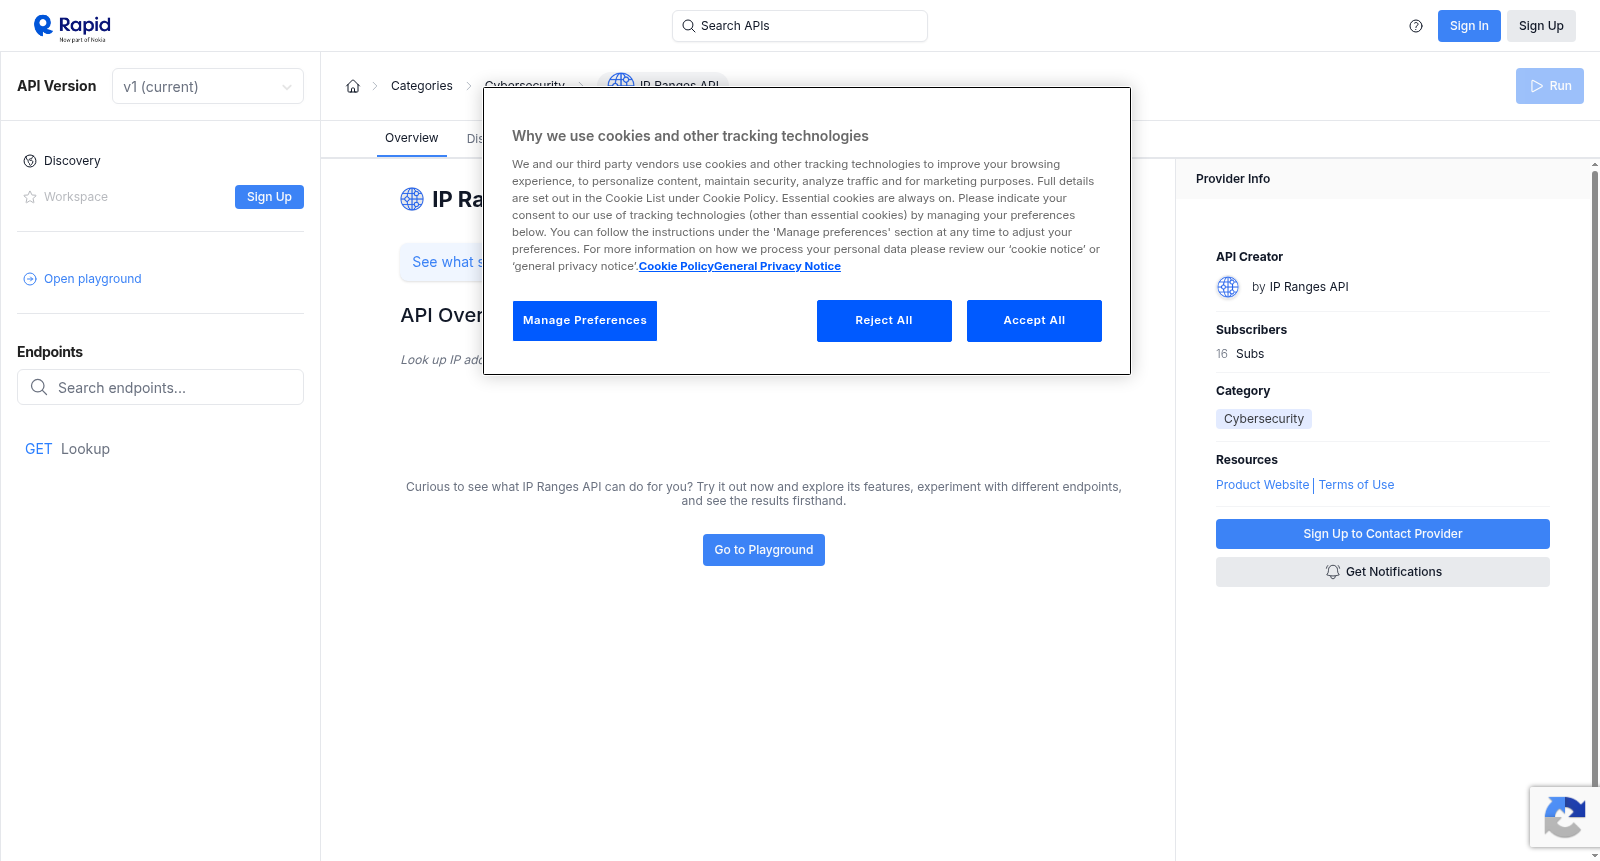
Task: Click the Discovery compass icon
Action: 30,161
